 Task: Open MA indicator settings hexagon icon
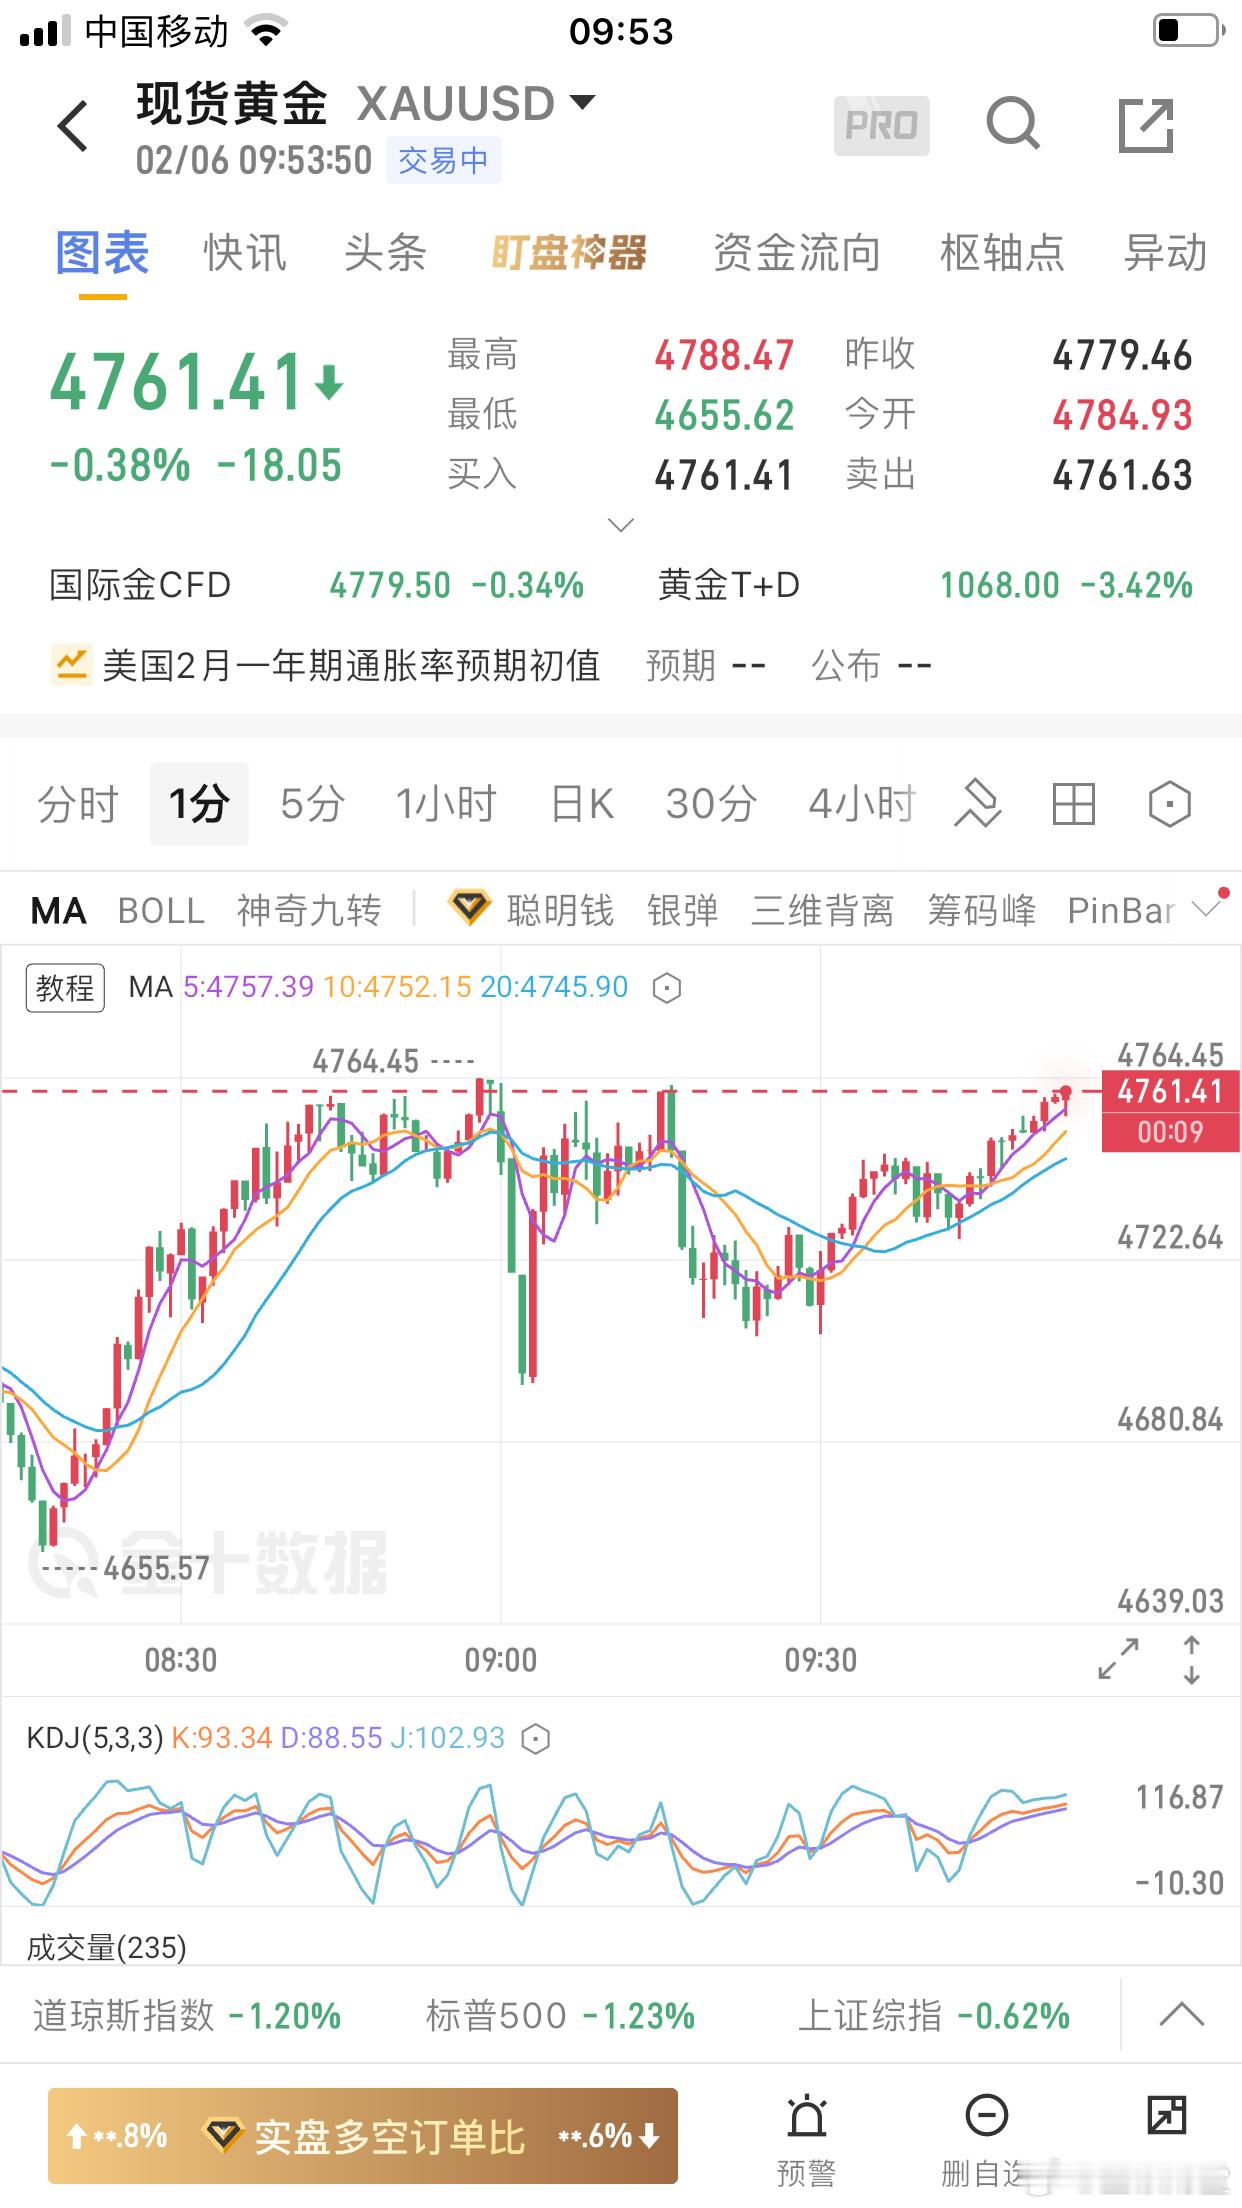667,987
